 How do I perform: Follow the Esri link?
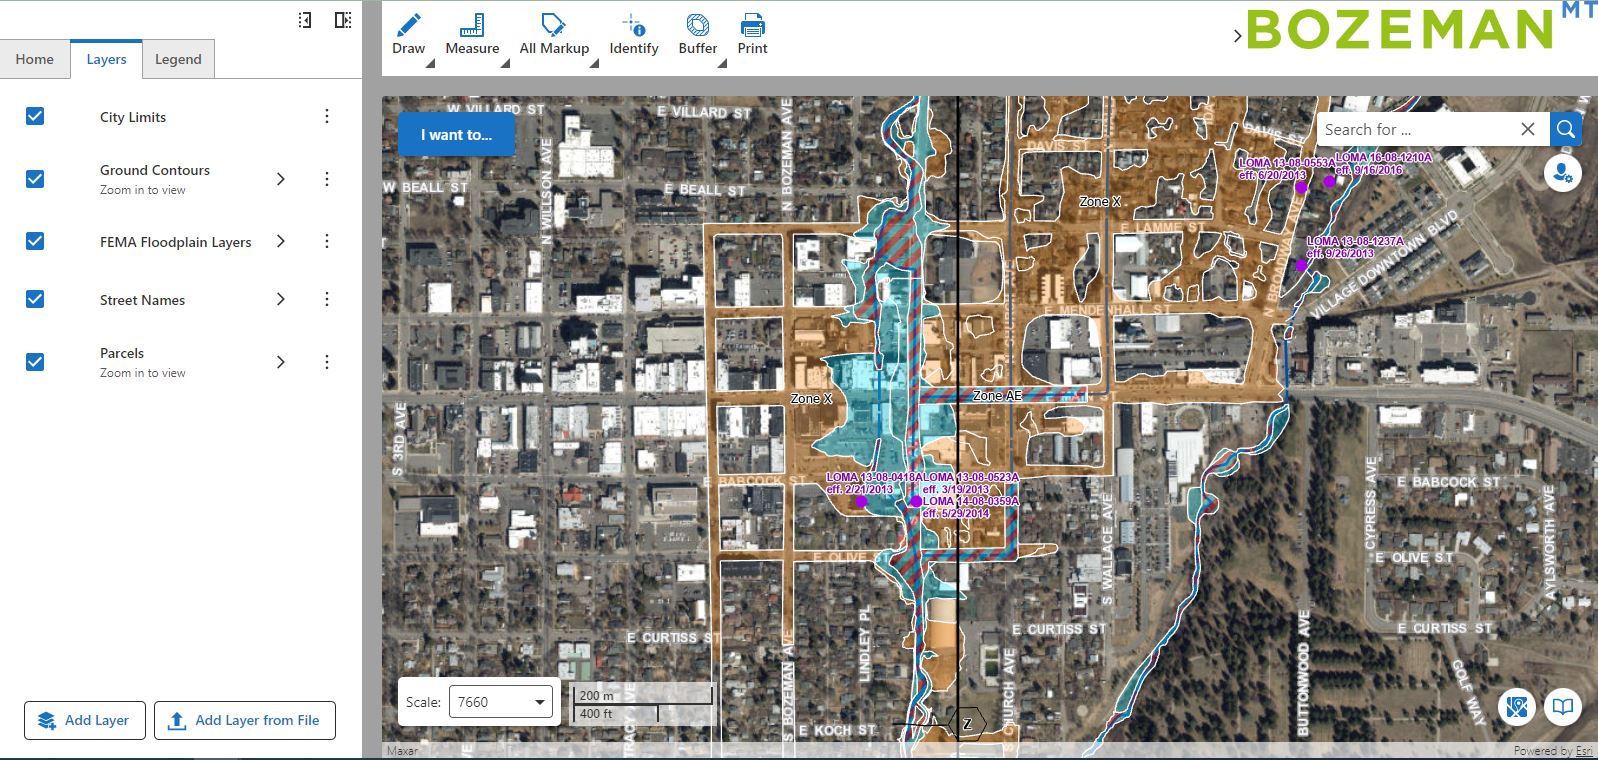click(x=1584, y=751)
